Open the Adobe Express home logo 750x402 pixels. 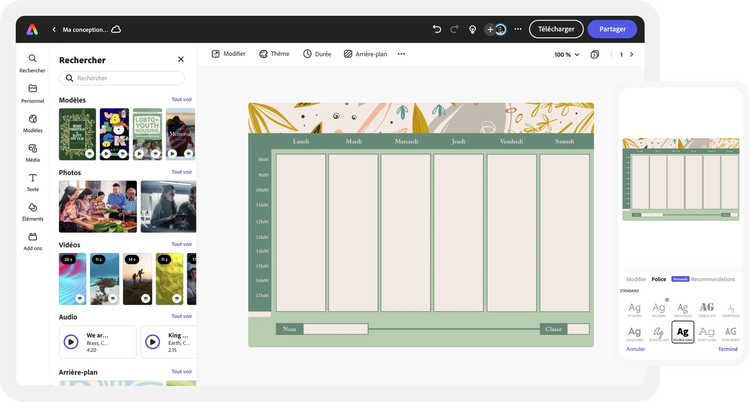pos(32,30)
